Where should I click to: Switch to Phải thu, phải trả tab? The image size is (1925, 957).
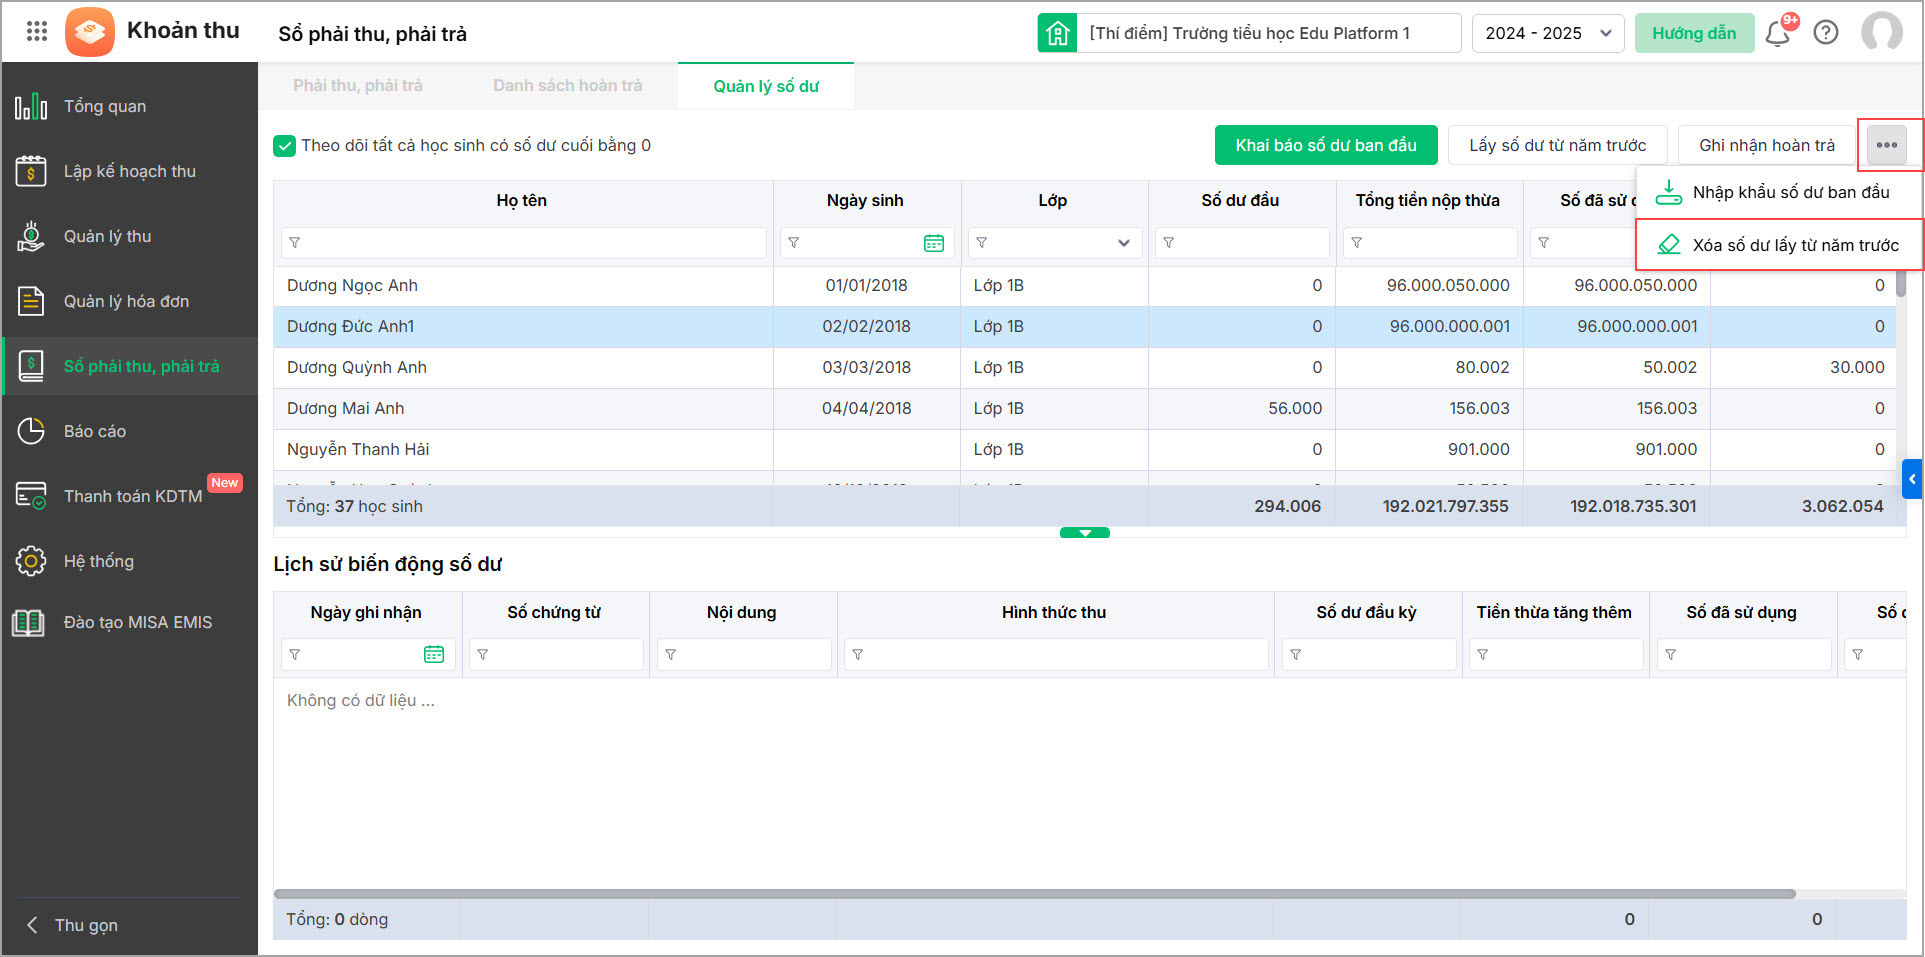pyautogui.click(x=358, y=86)
